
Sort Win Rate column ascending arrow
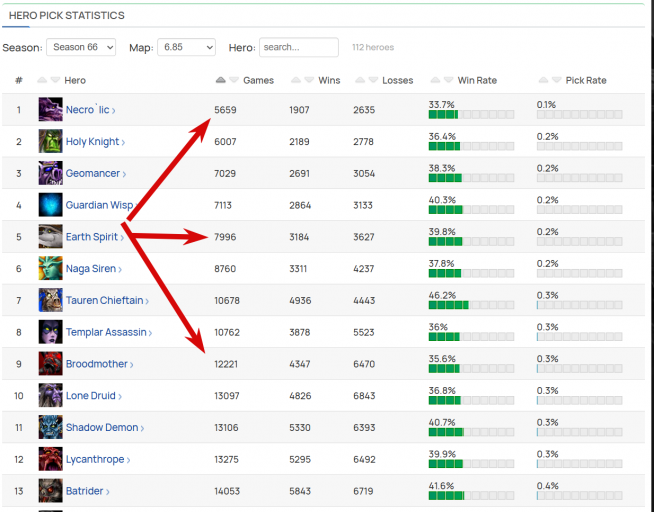[x=435, y=80]
